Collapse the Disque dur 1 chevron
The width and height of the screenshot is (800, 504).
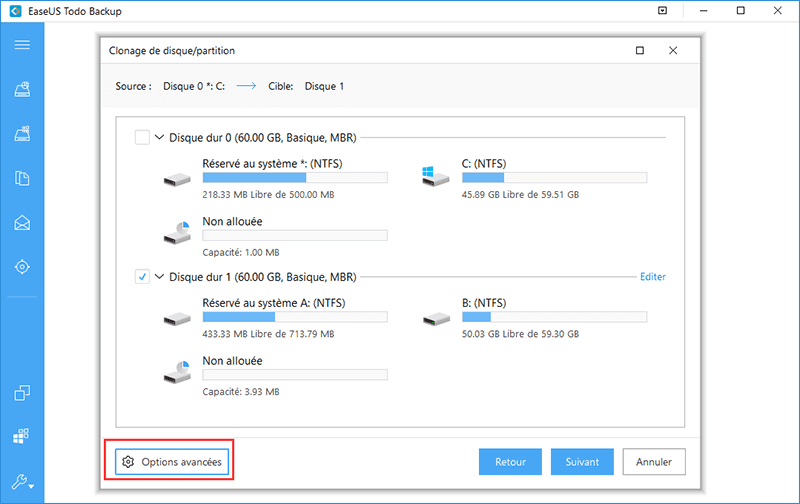point(159,276)
